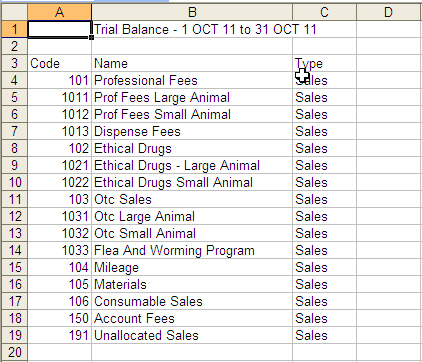Image resolution: width=422 pixels, height=362 pixels.
Task: Select the Name header cell
Action: click(x=192, y=63)
